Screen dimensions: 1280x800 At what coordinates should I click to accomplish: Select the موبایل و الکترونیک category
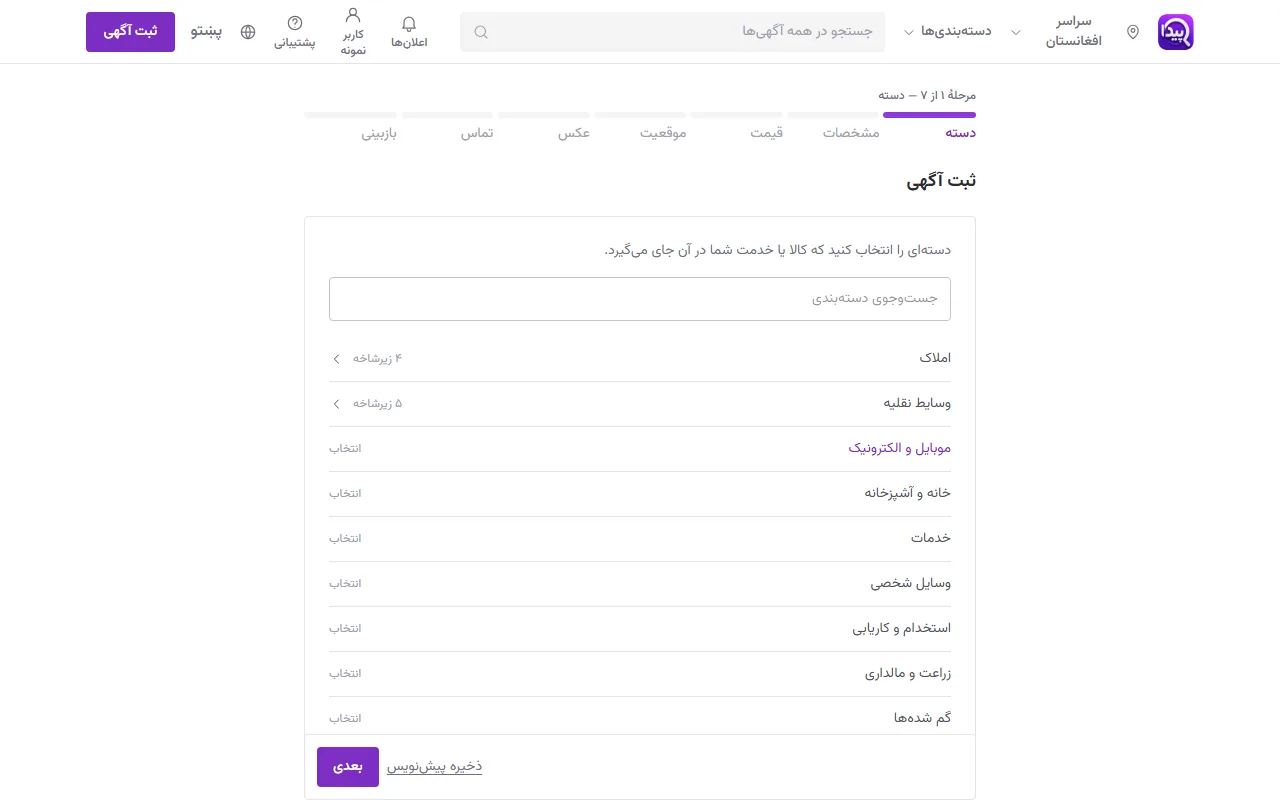pos(640,448)
